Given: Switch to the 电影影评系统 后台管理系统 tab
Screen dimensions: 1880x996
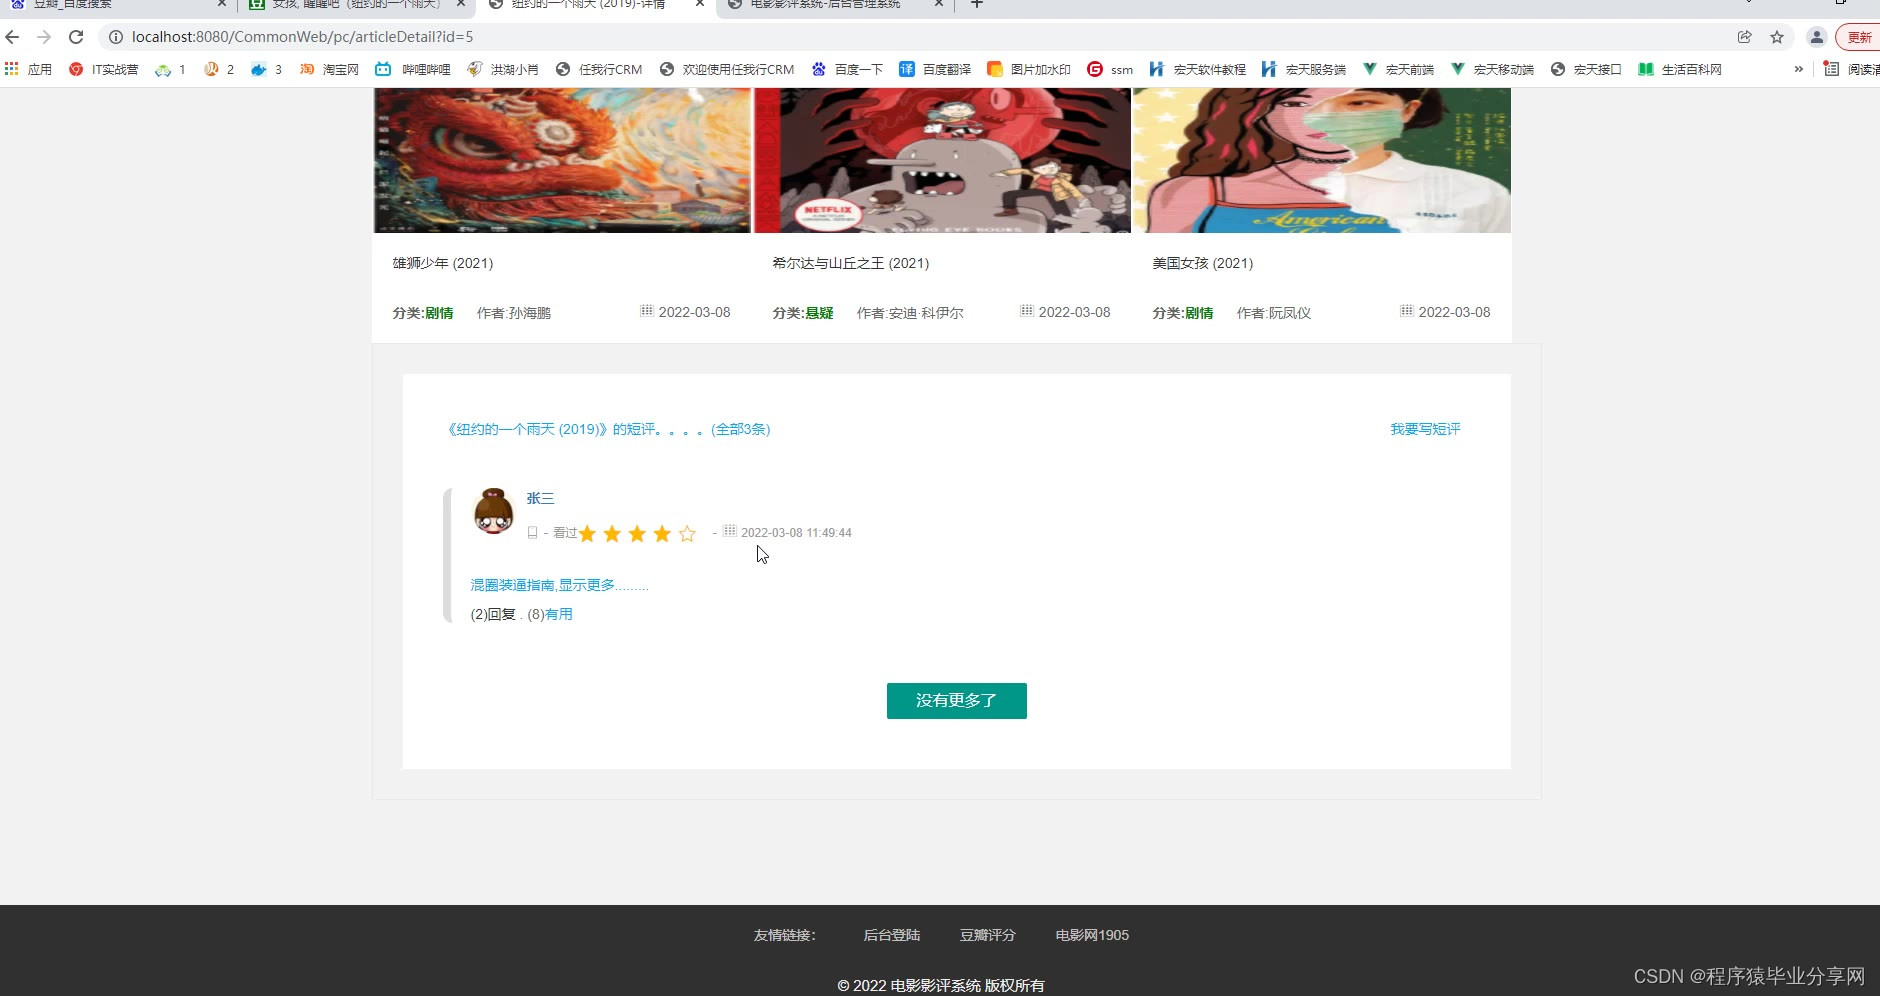Looking at the screenshot, I should [x=835, y=5].
